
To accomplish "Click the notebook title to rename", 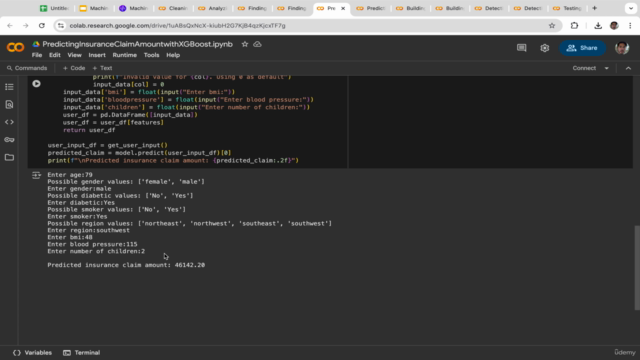I will 138,44.
